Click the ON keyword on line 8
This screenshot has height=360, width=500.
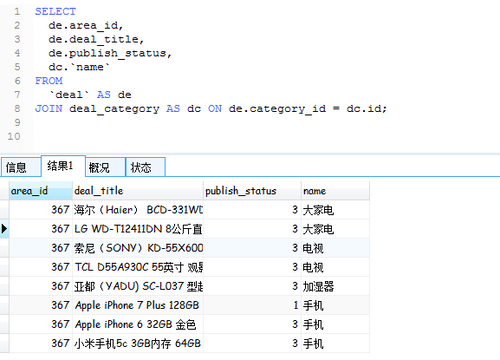[x=215, y=108]
